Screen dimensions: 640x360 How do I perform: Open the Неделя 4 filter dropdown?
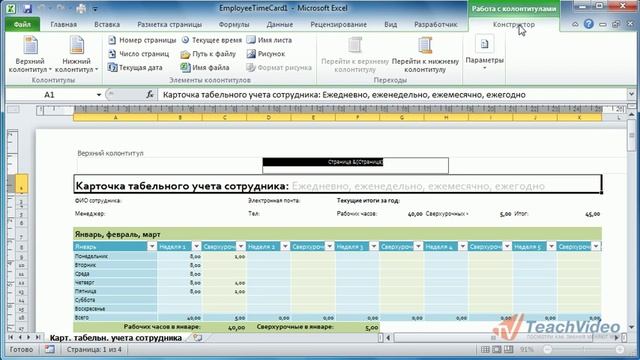(462, 247)
